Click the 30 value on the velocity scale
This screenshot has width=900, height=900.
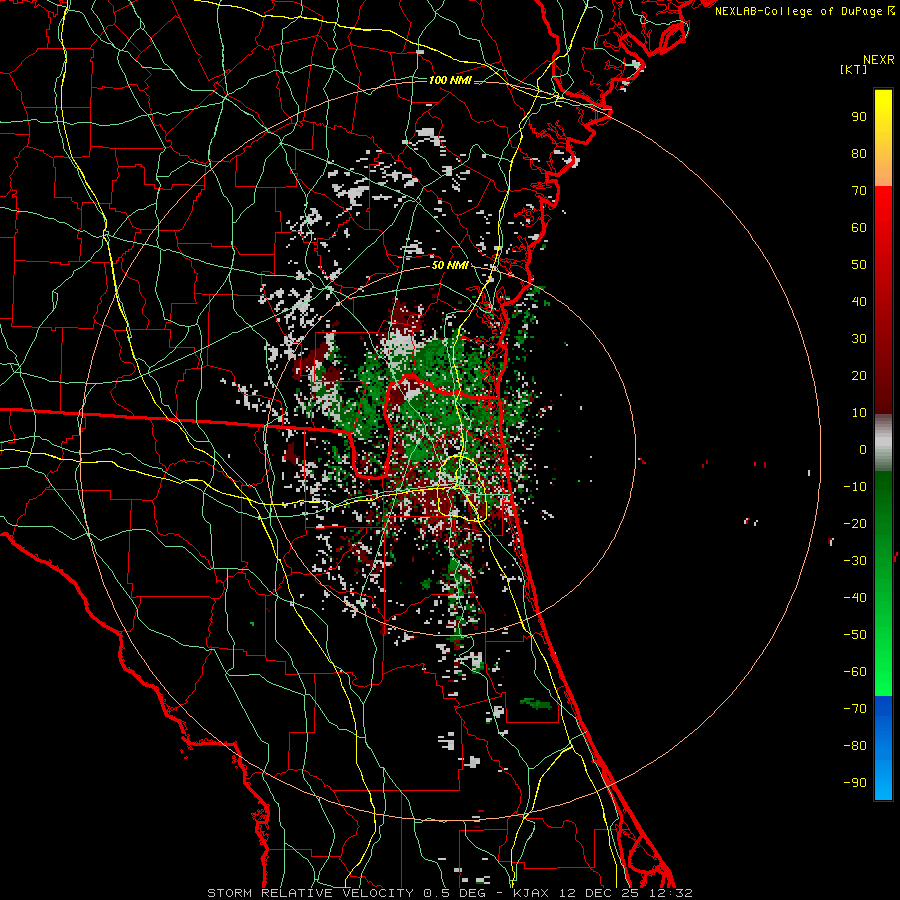pyautogui.click(x=859, y=339)
